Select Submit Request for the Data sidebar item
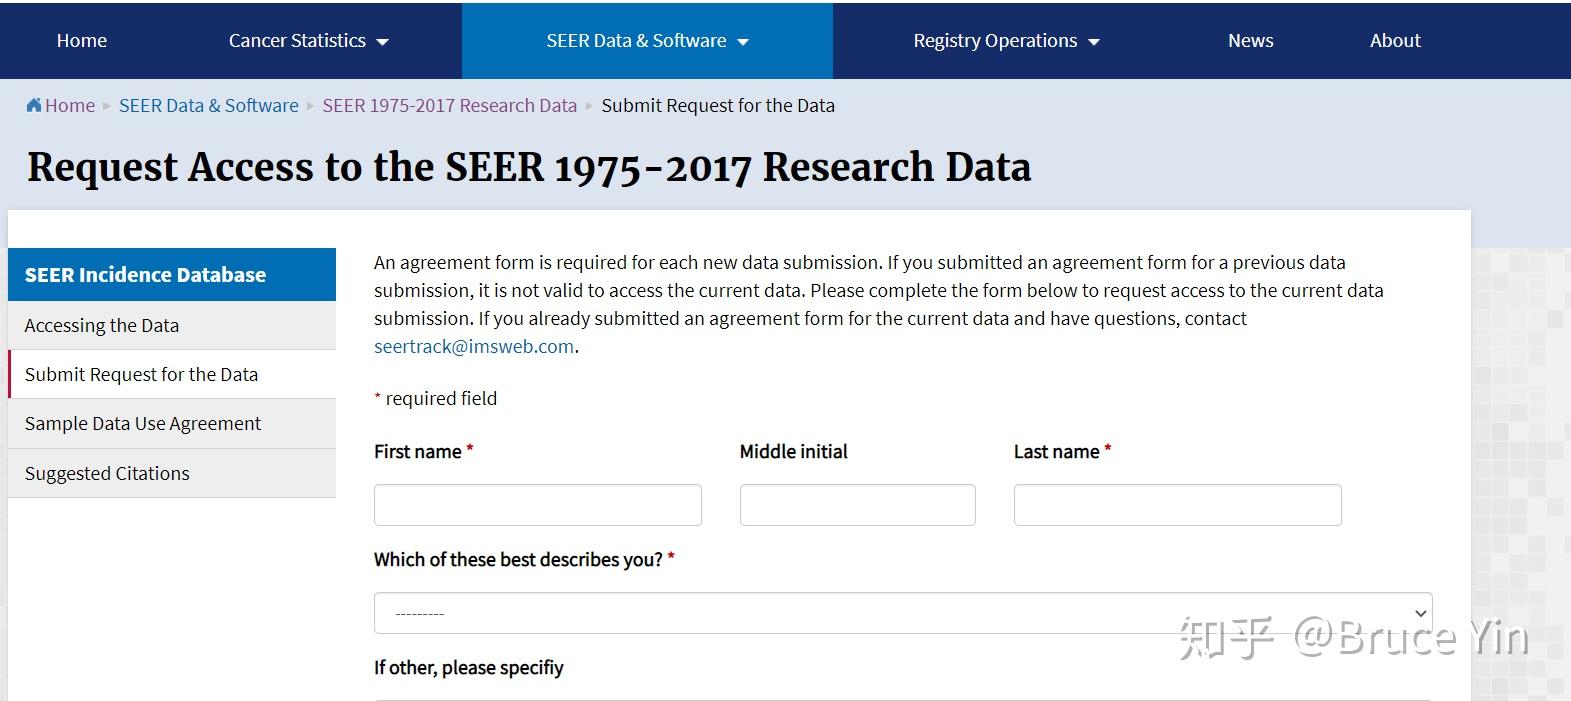1571x701 pixels. point(141,374)
